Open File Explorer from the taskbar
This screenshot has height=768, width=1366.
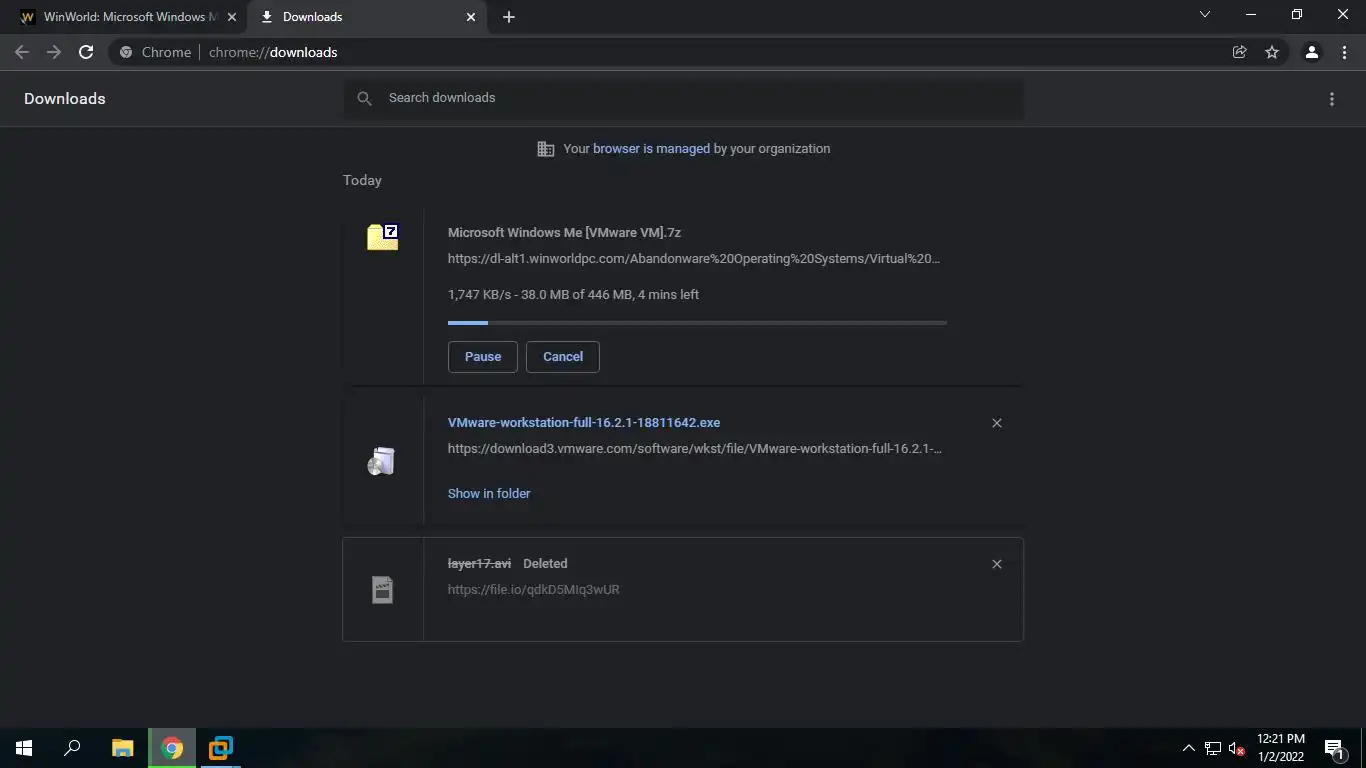pos(122,748)
